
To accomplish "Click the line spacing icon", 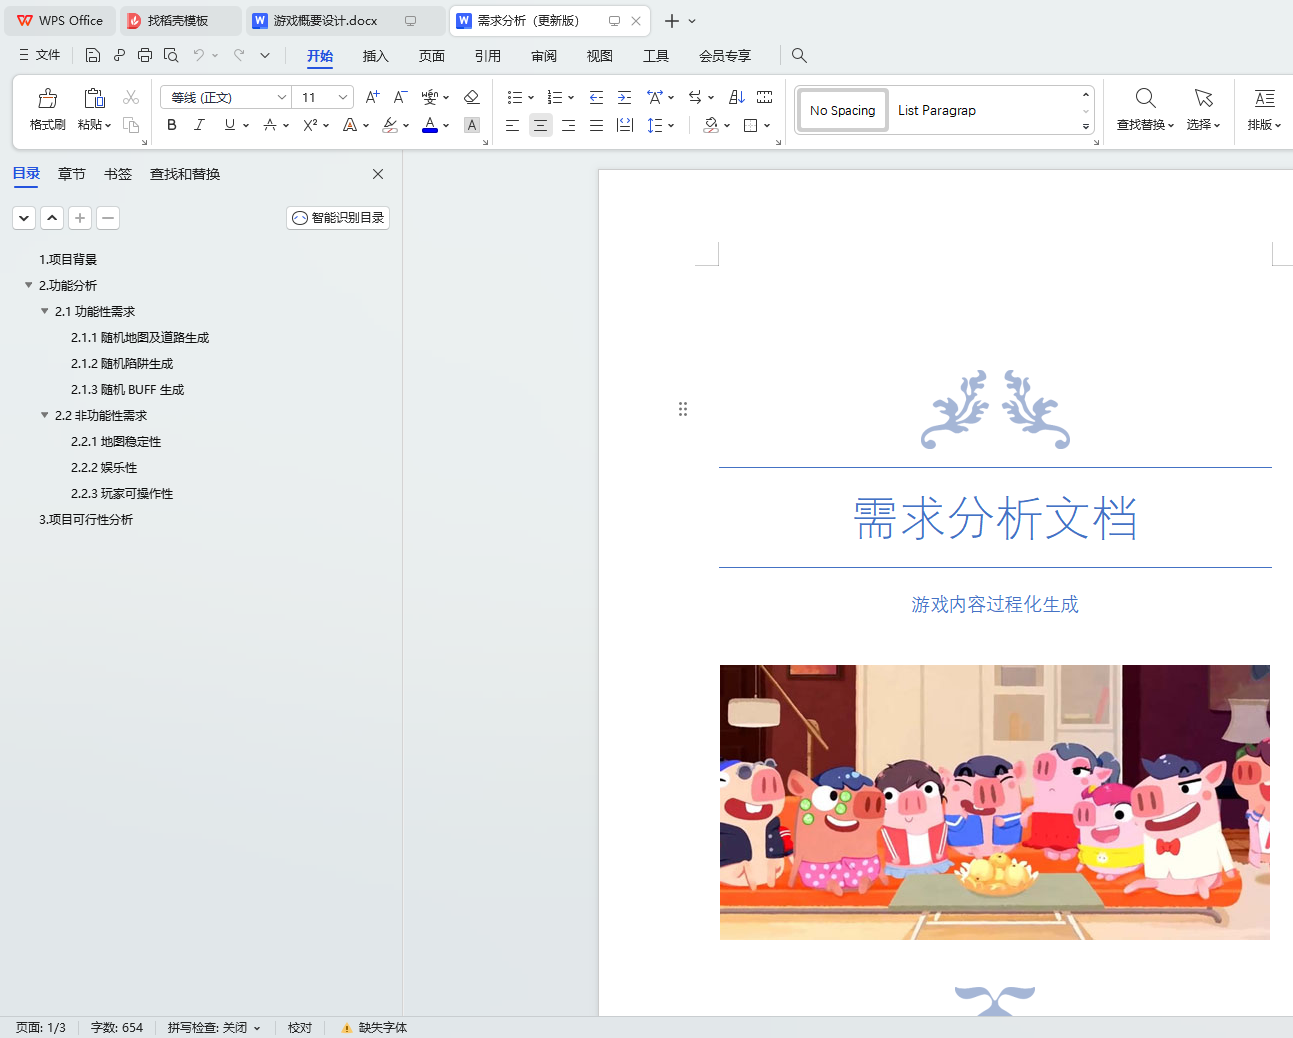I will [x=655, y=125].
